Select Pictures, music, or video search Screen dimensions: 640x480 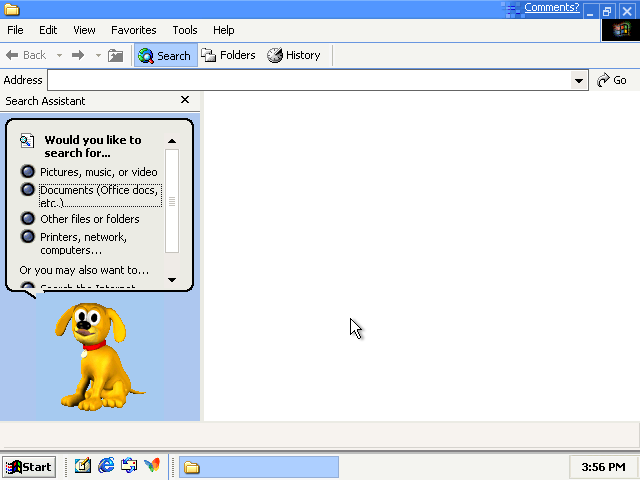coord(89,172)
